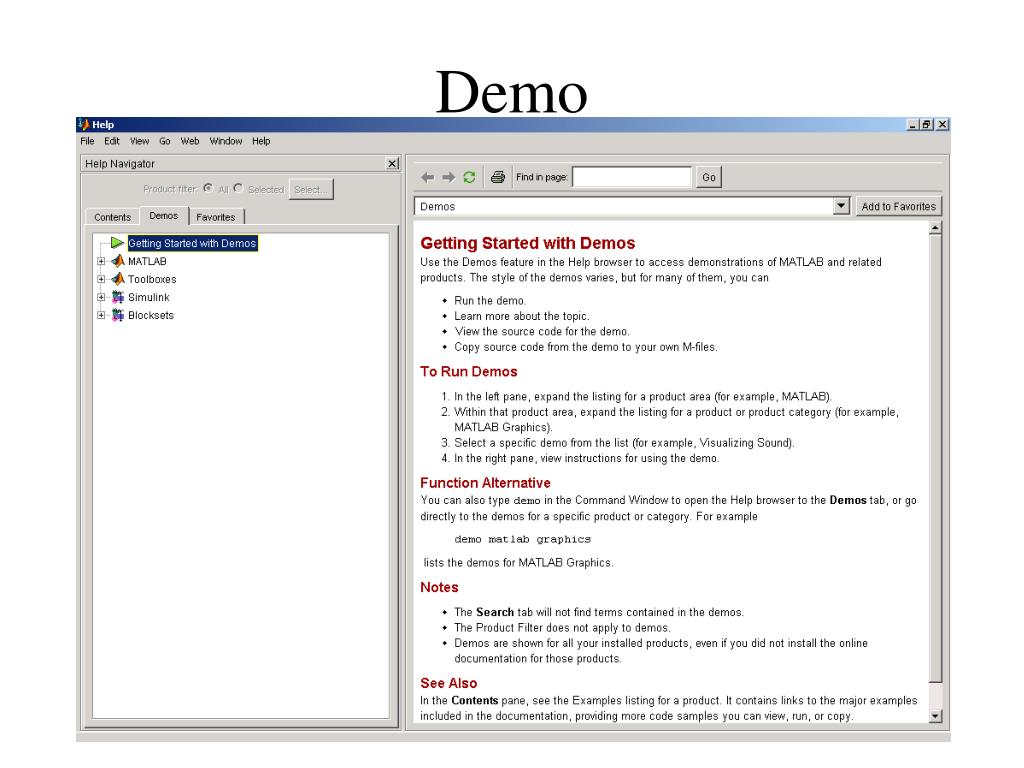
Task: Switch to the Favorites tab
Action: pyautogui.click(x=216, y=217)
